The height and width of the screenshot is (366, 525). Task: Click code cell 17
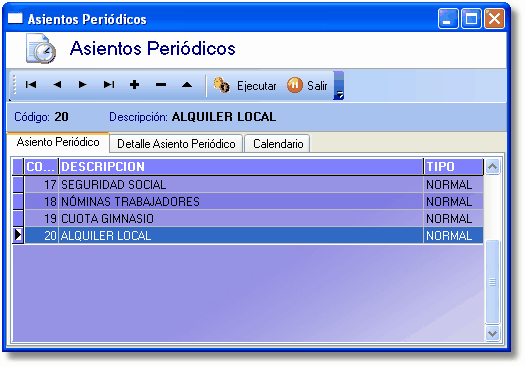point(42,185)
